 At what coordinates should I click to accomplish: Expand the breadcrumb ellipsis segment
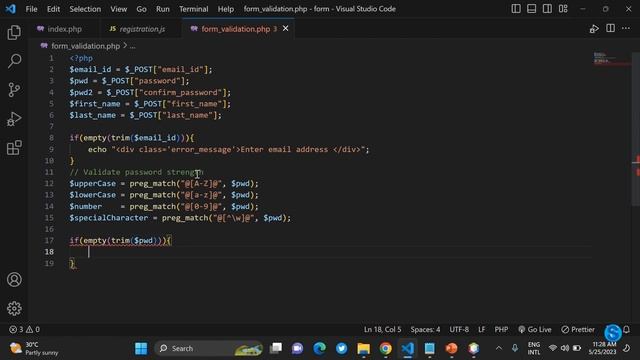[133, 46]
